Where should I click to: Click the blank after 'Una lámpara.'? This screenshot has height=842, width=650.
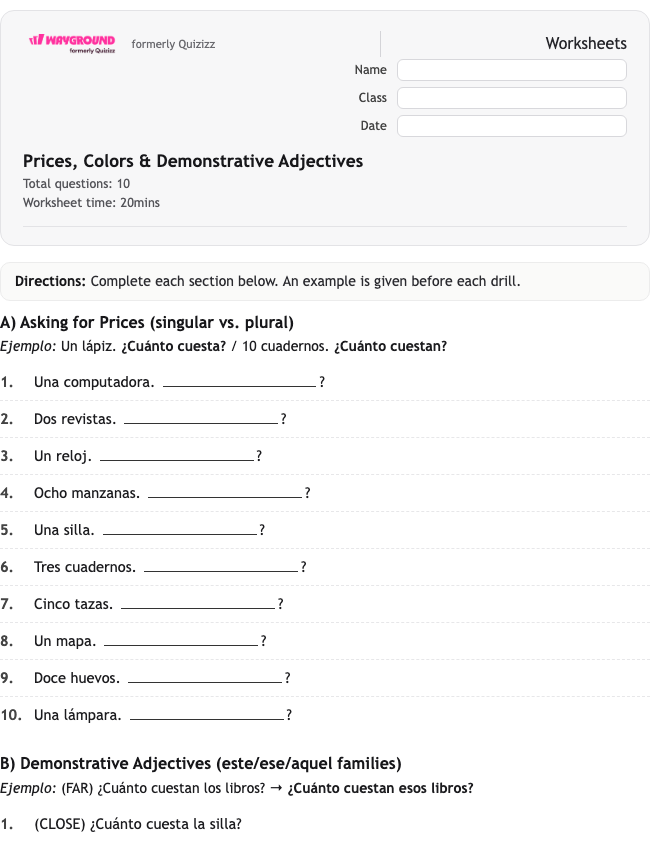tap(207, 716)
